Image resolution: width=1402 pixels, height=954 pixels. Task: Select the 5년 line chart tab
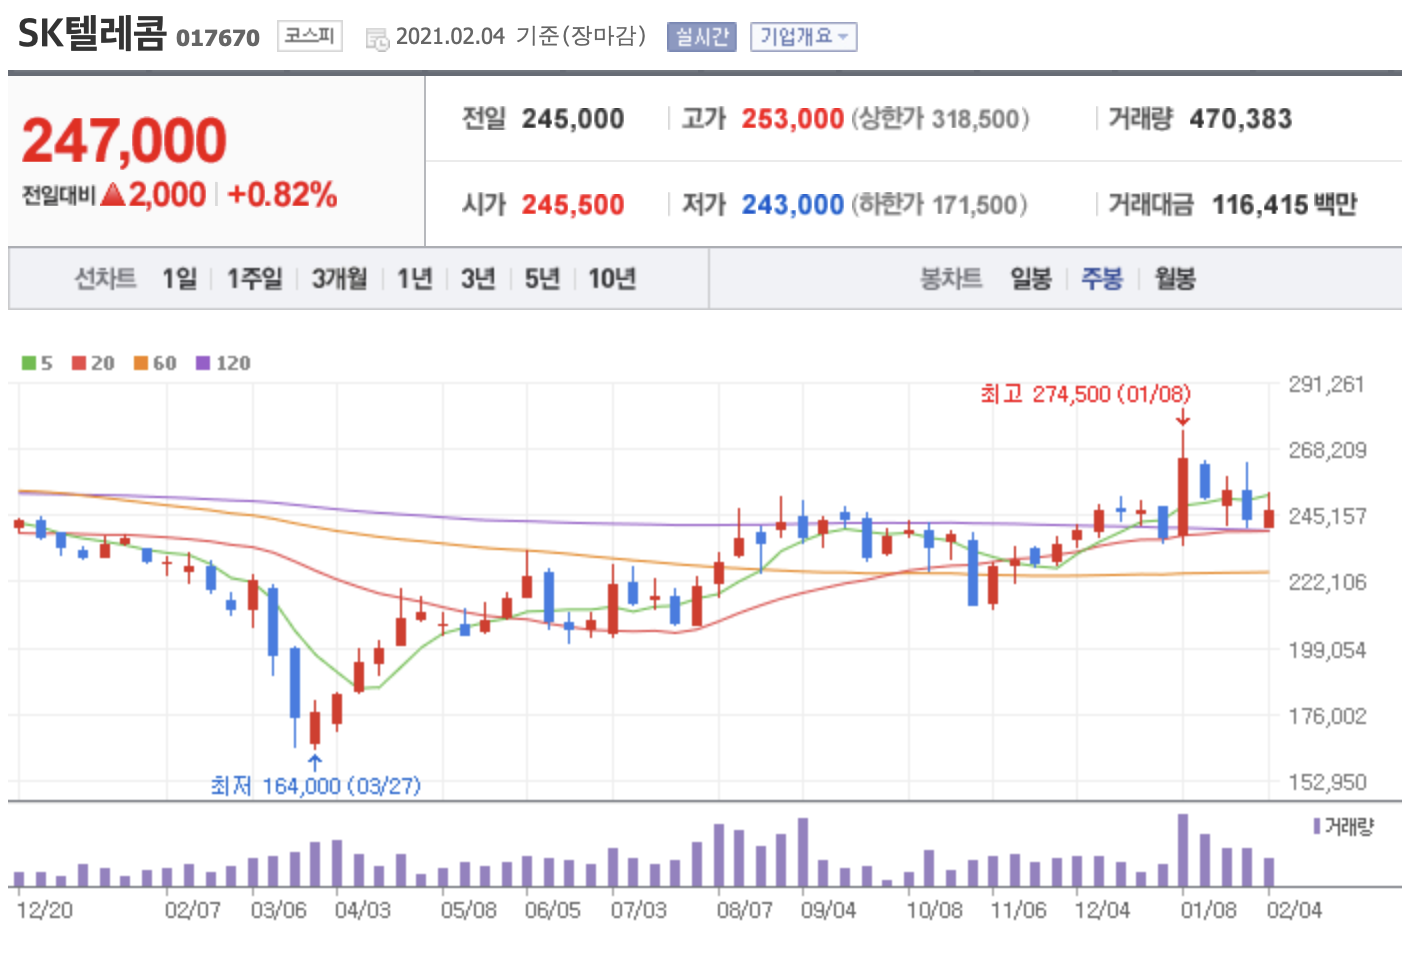click(542, 278)
